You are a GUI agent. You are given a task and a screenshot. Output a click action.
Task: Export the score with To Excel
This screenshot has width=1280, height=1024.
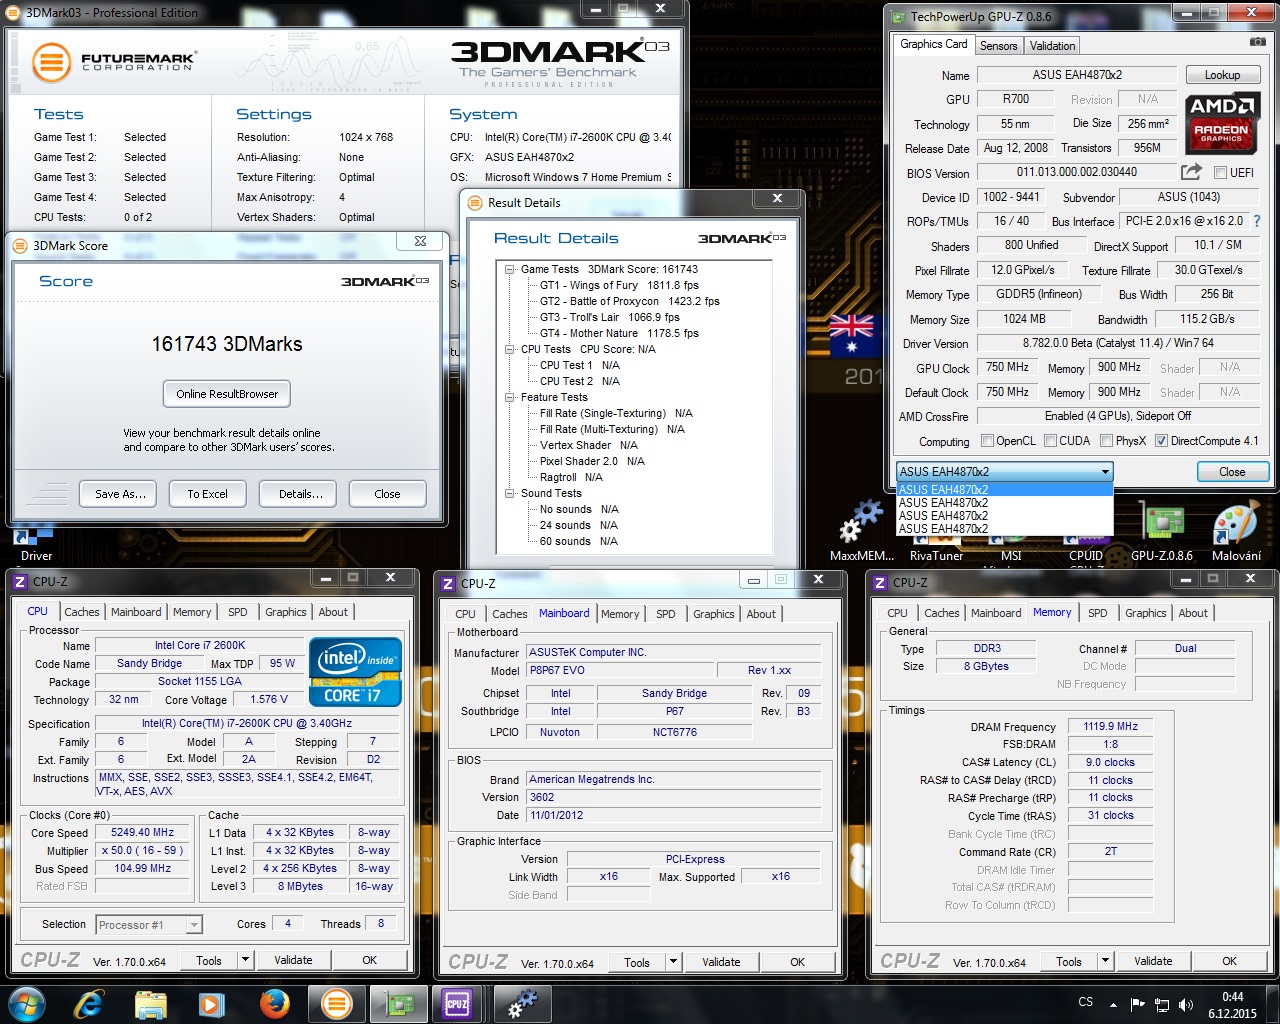click(x=207, y=494)
